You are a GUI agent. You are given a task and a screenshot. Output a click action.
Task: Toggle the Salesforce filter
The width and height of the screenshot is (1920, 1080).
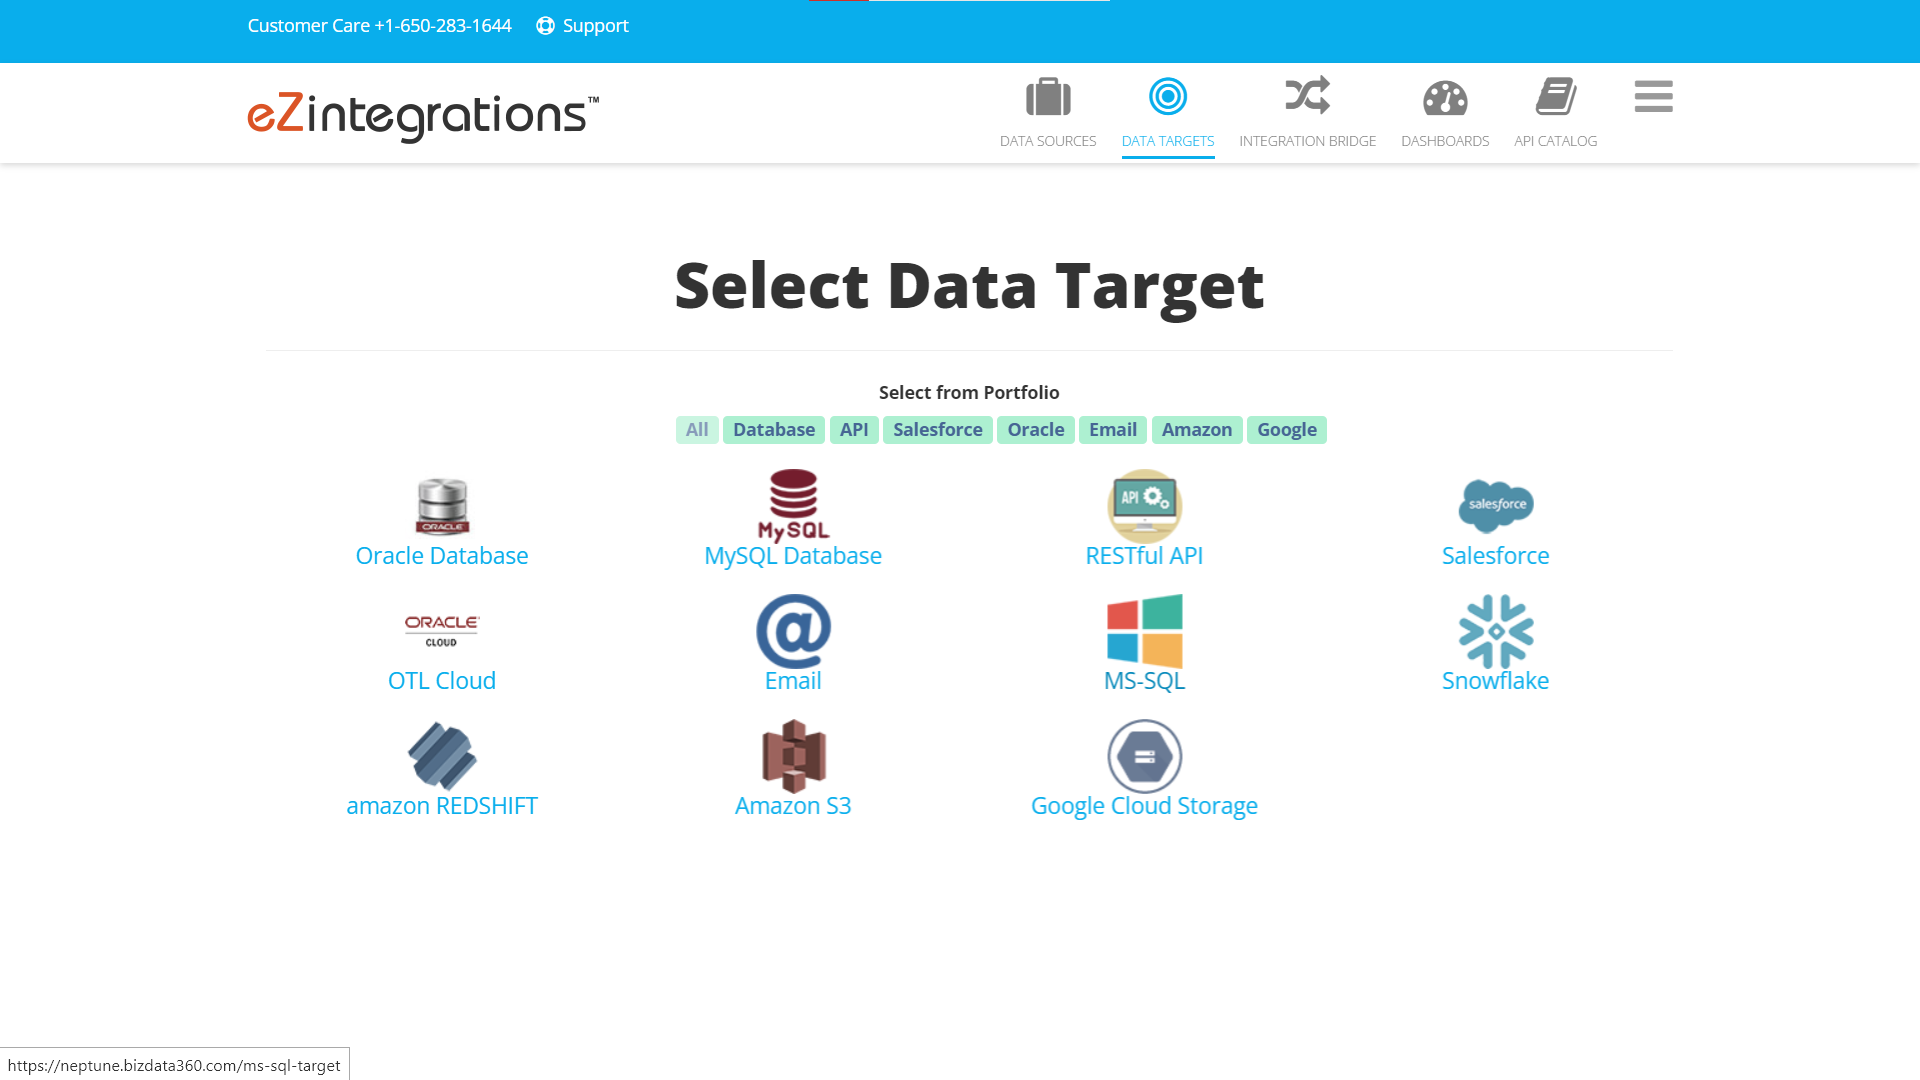[937, 429]
